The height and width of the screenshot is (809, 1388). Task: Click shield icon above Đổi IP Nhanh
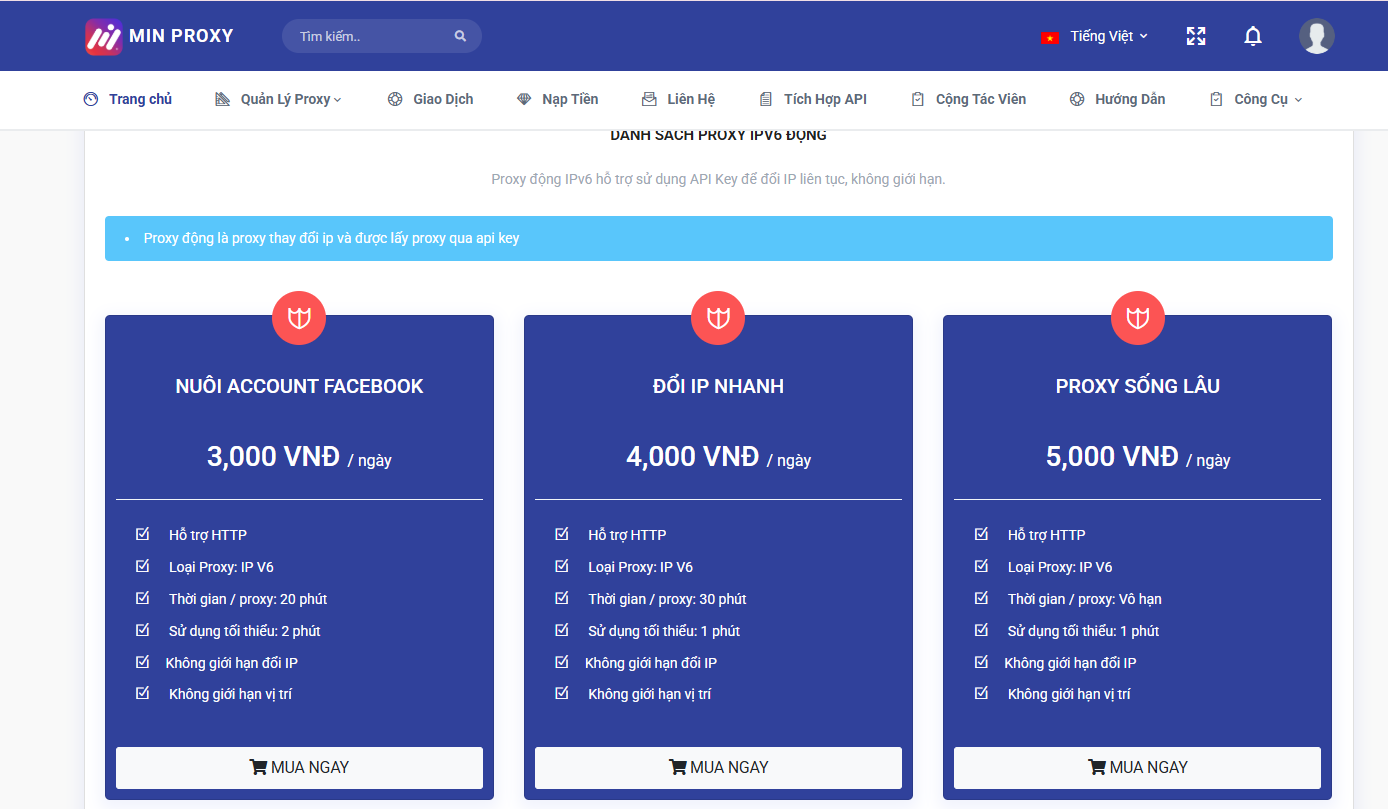[x=718, y=318]
